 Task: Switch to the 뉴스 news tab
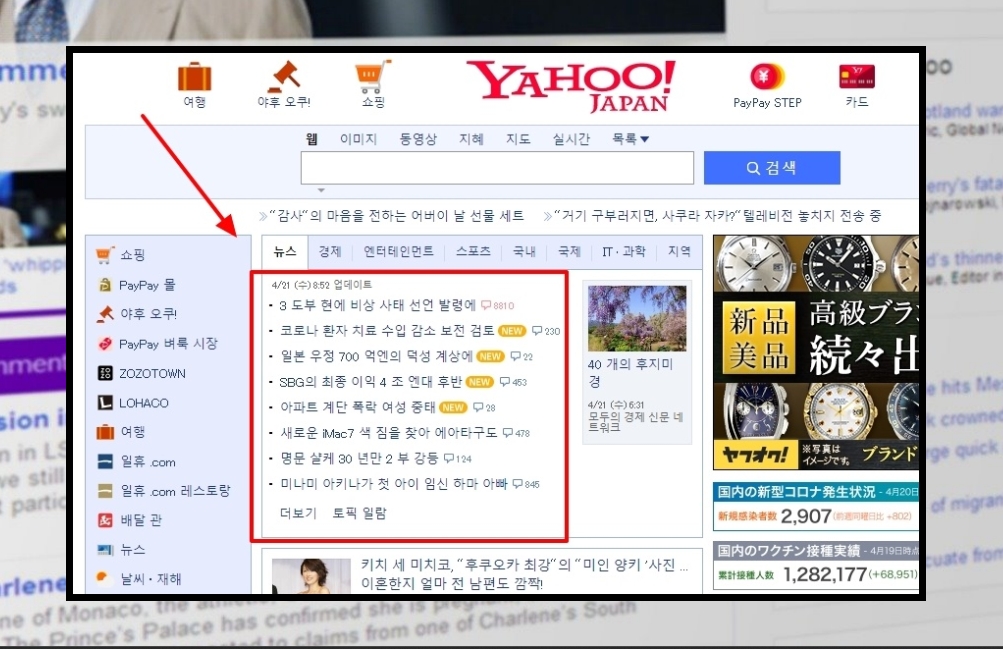click(285, 251)
